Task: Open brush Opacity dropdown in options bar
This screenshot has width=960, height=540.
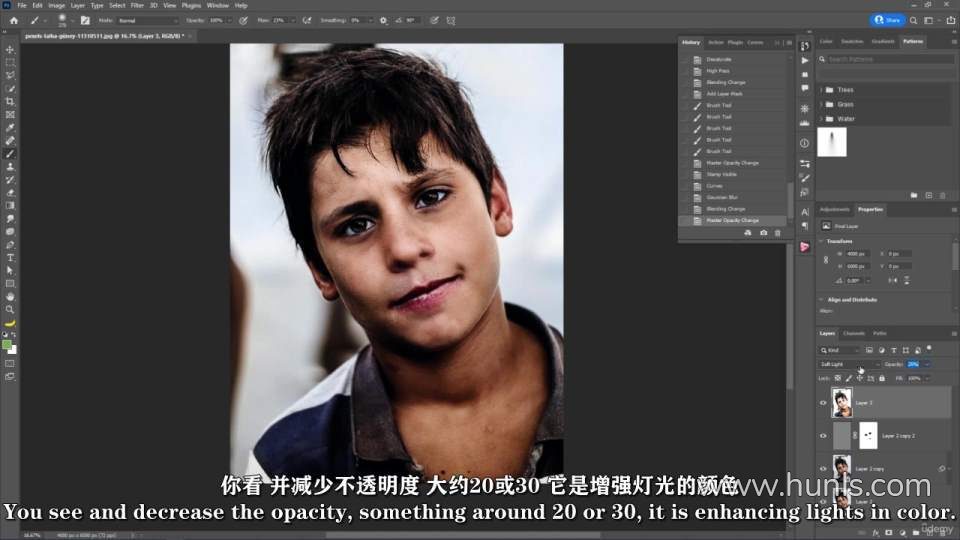Action: [x=230, y=20]
